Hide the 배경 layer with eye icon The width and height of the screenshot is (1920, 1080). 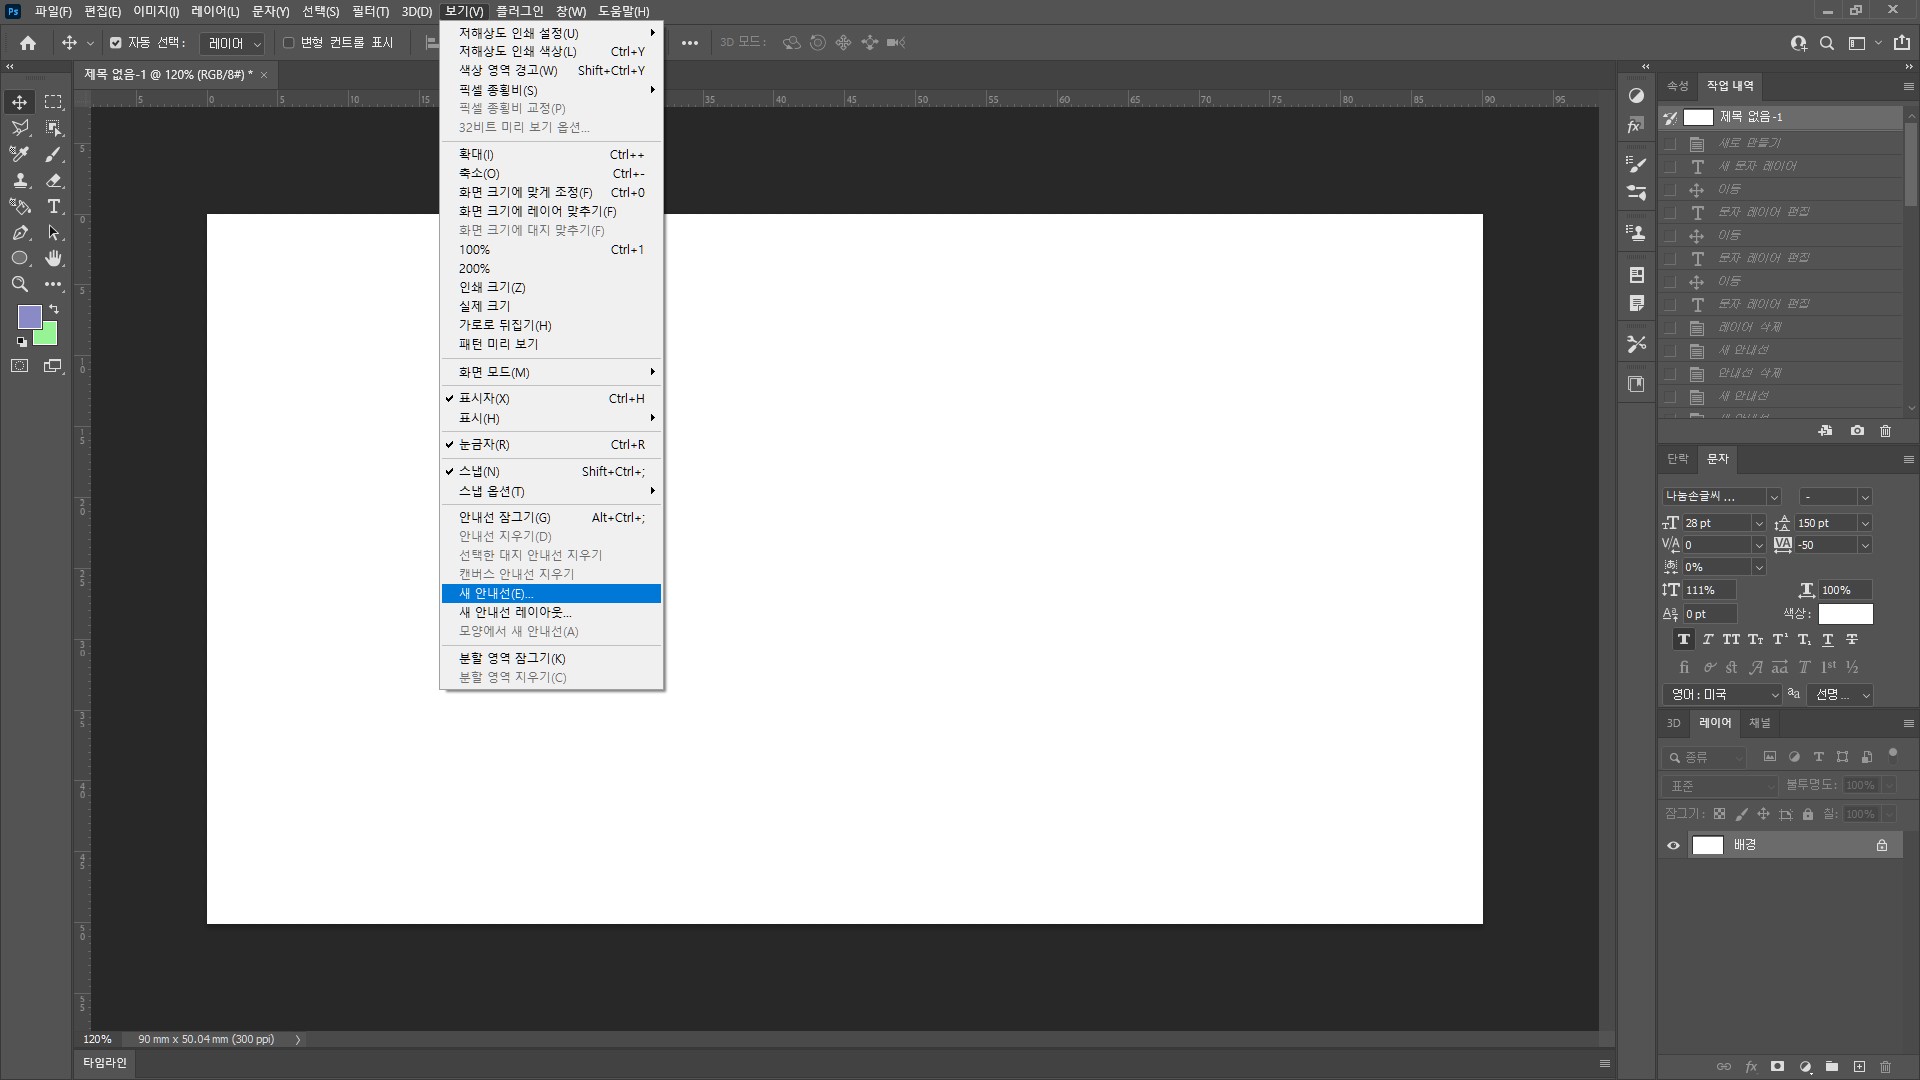point(1673,845)
